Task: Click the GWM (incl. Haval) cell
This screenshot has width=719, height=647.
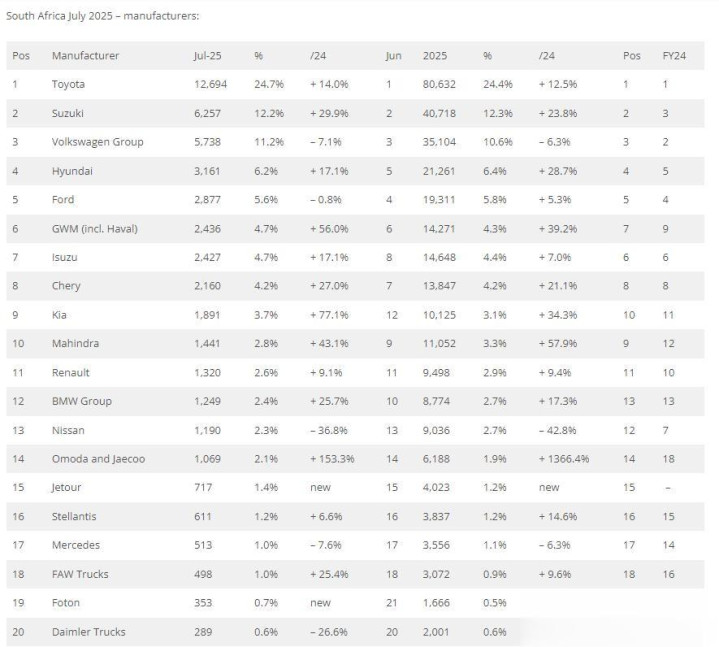Action: [94, 229]
